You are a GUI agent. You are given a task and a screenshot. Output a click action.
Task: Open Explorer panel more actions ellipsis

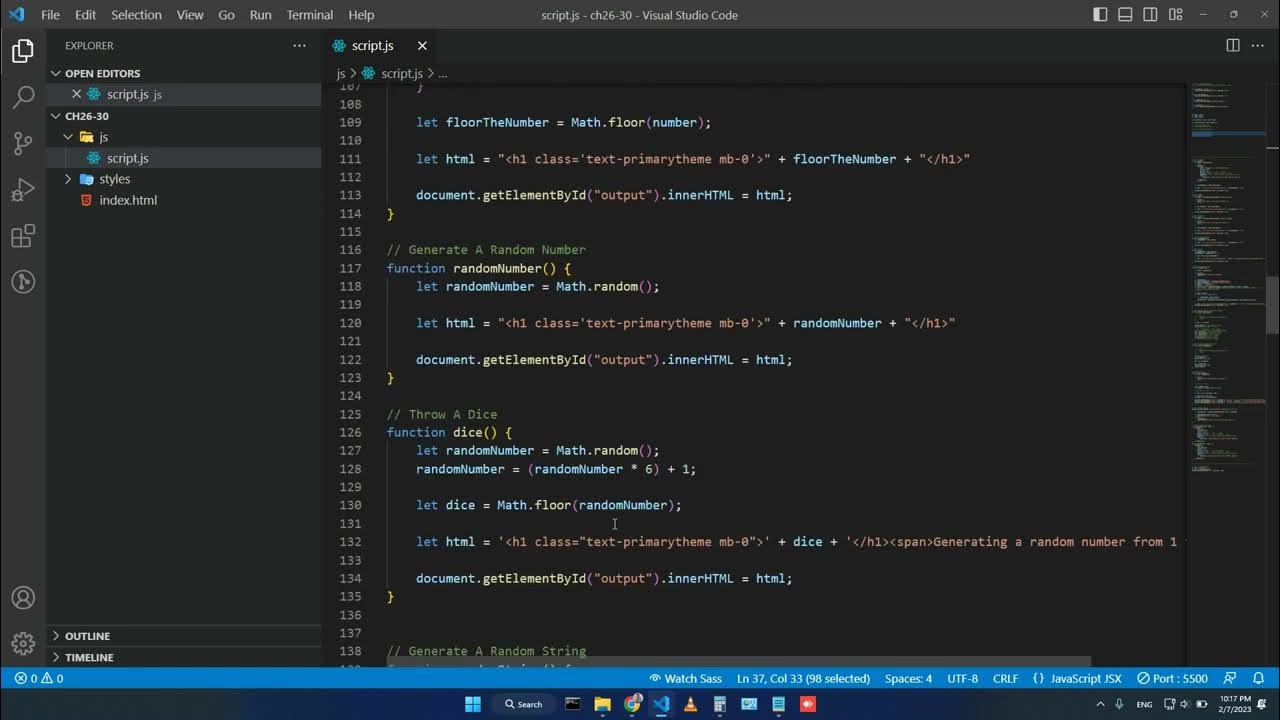(299, 46)
